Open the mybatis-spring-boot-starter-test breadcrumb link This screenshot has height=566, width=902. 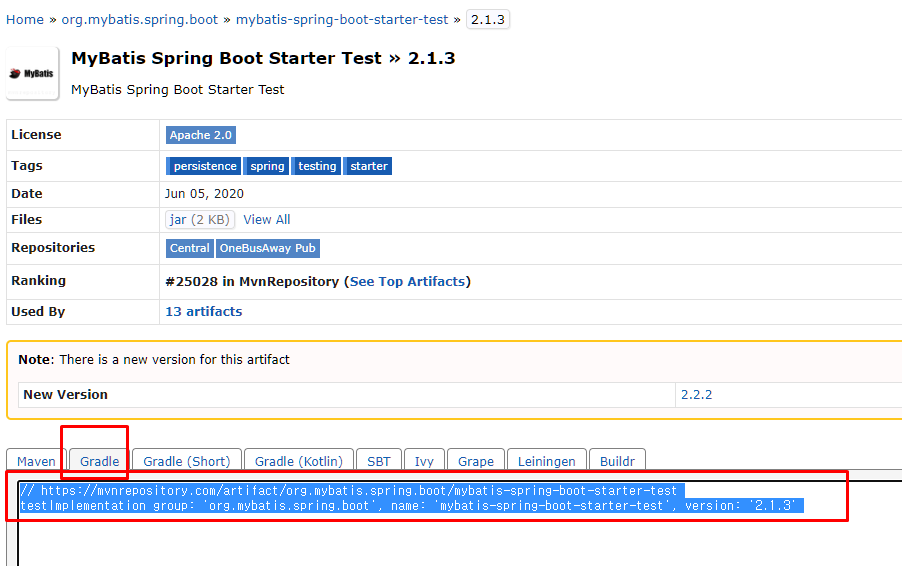click(342, 20)
